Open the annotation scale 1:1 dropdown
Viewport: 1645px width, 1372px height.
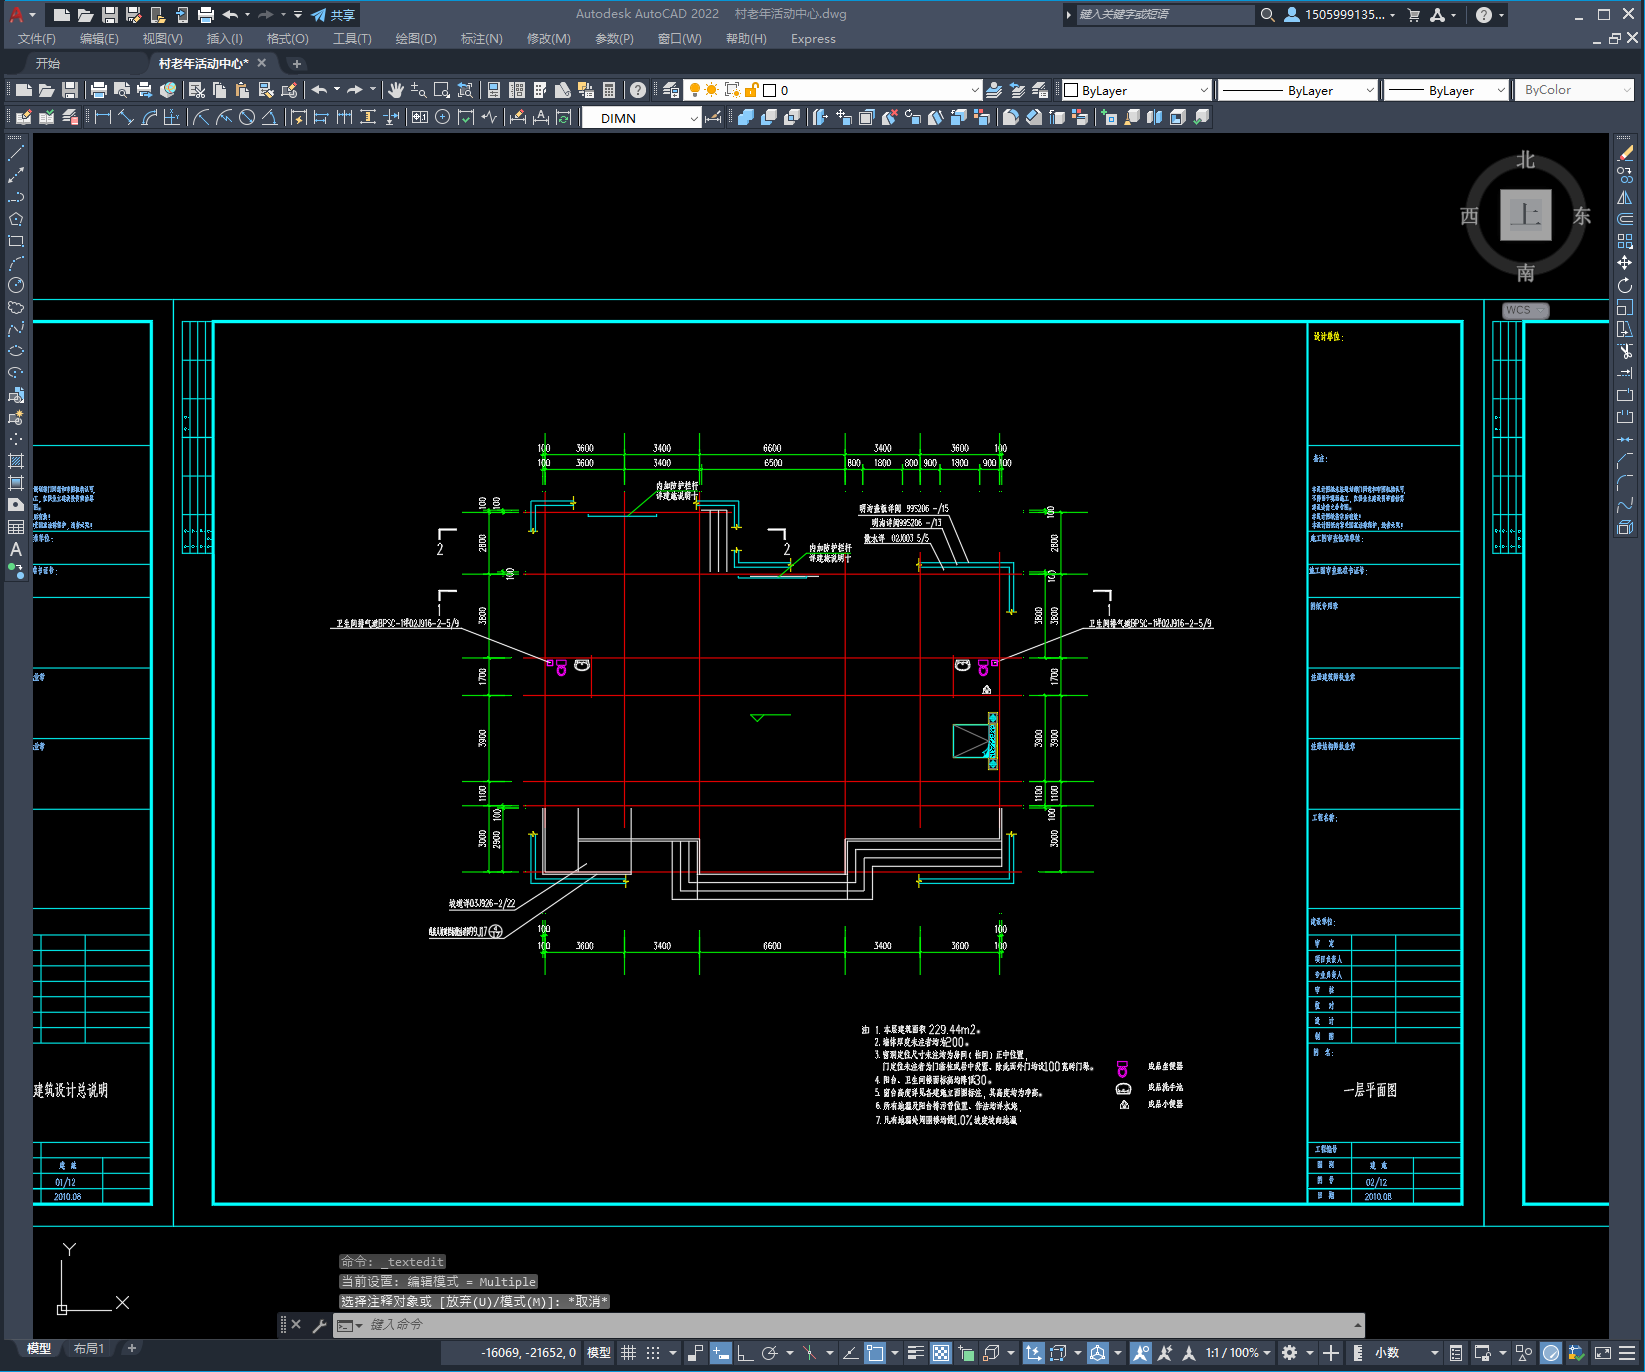tap(1238, 1353)
